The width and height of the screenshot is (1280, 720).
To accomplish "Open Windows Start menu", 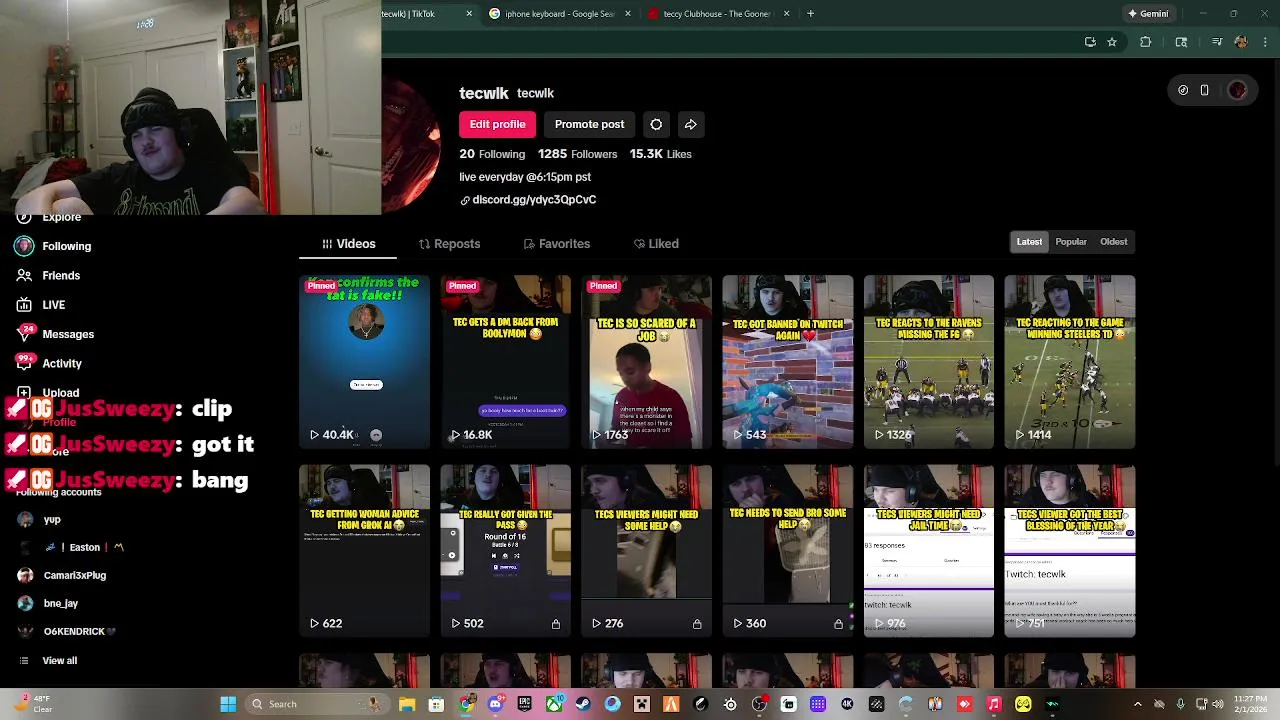I will [228, 704].
